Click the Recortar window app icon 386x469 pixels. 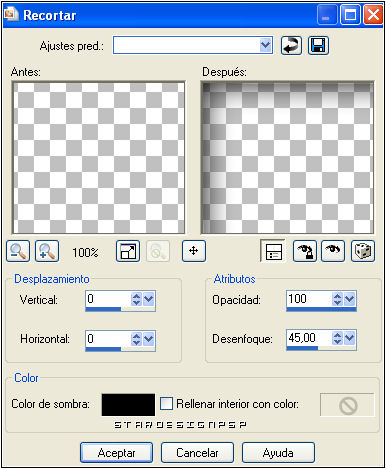pos(11,15)
